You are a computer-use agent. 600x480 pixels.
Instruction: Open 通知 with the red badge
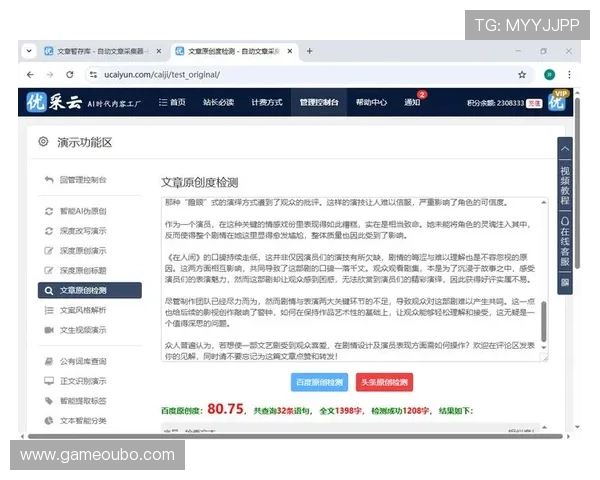tap(412, 102)
